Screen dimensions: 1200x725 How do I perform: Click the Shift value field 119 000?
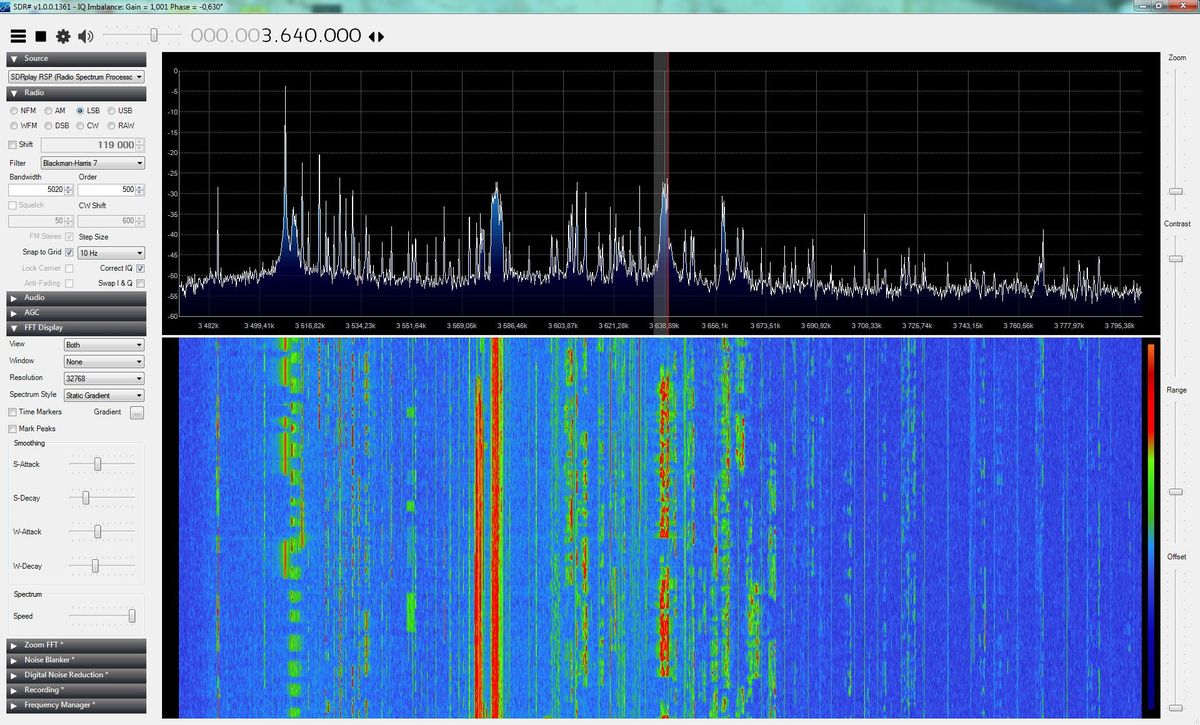click(x=92, y=145)
